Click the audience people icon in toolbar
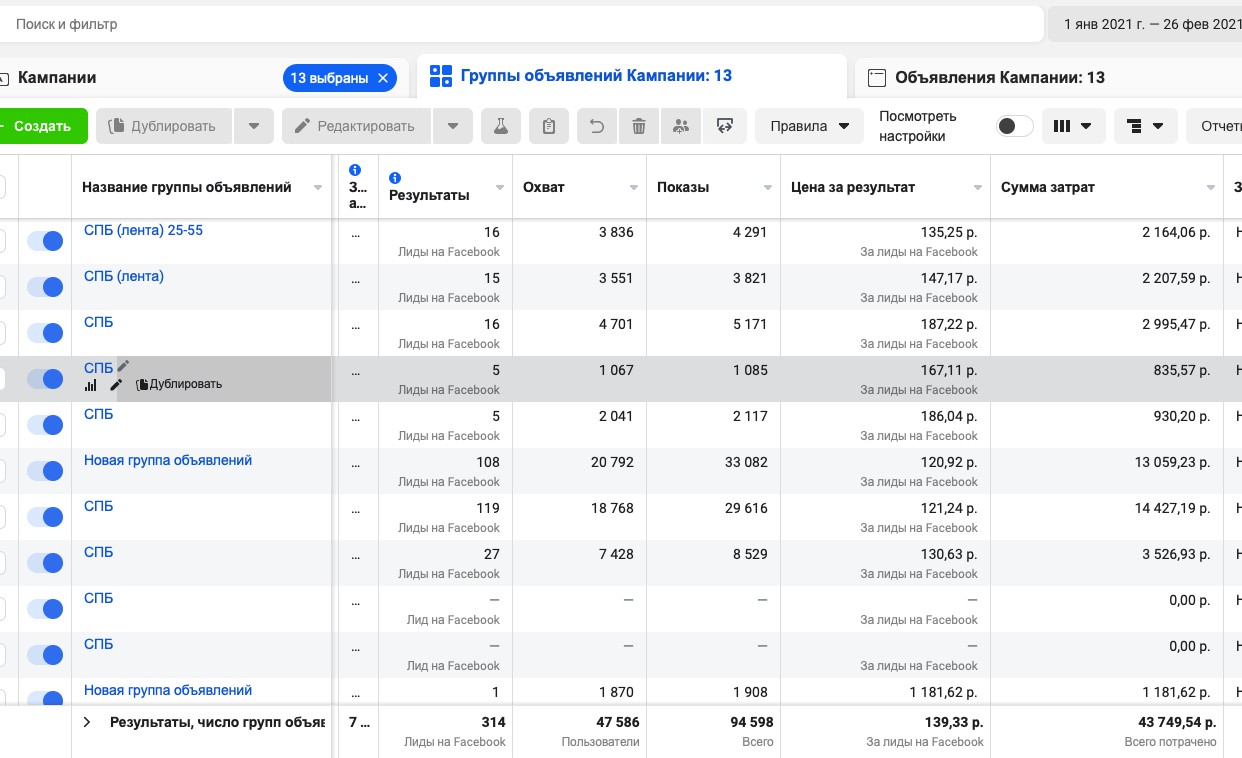 (x=681, y=126)
